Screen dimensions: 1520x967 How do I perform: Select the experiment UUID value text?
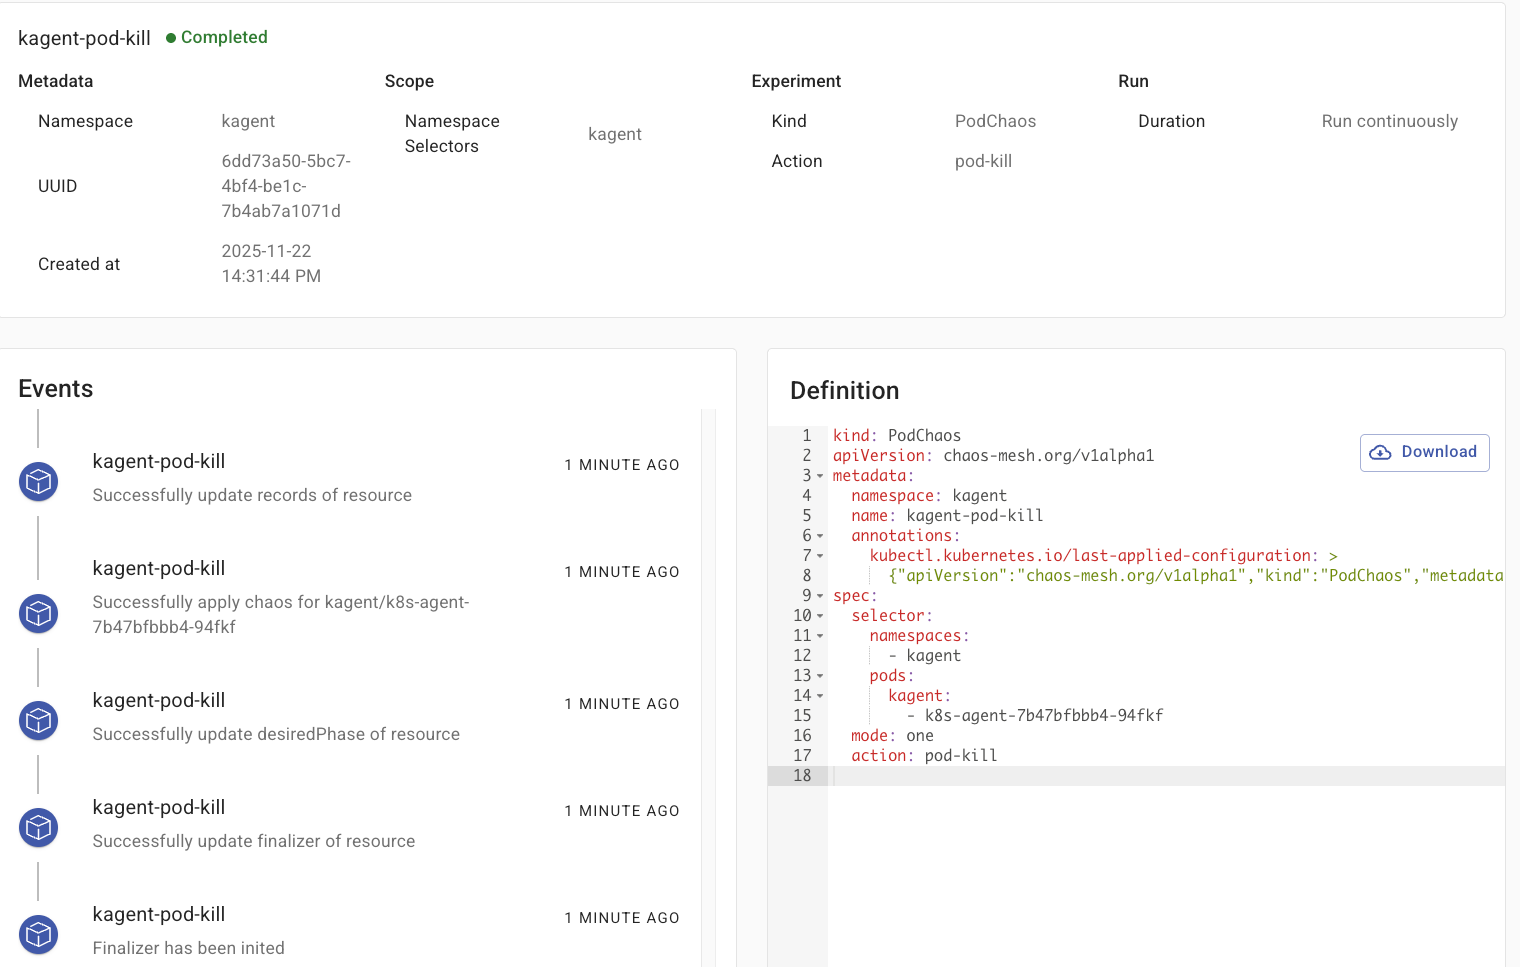click(x=285, y=186)
